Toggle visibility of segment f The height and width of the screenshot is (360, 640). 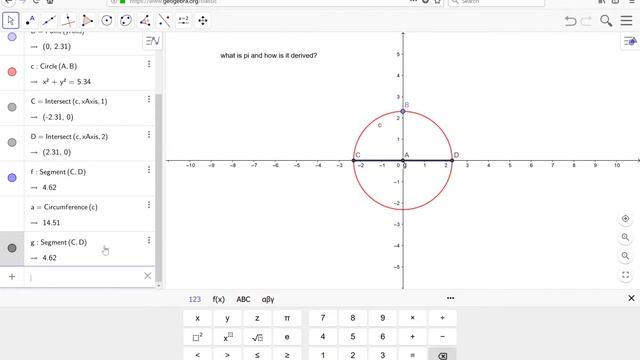coord(12,178)
